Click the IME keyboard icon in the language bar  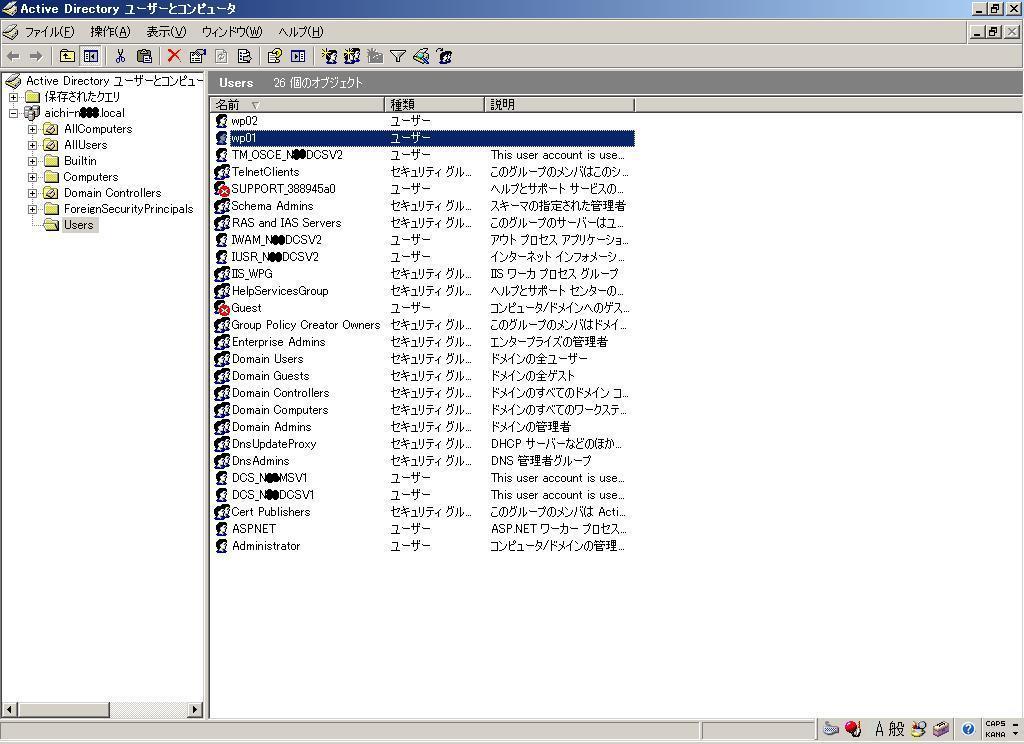click(x=831, y=728)
